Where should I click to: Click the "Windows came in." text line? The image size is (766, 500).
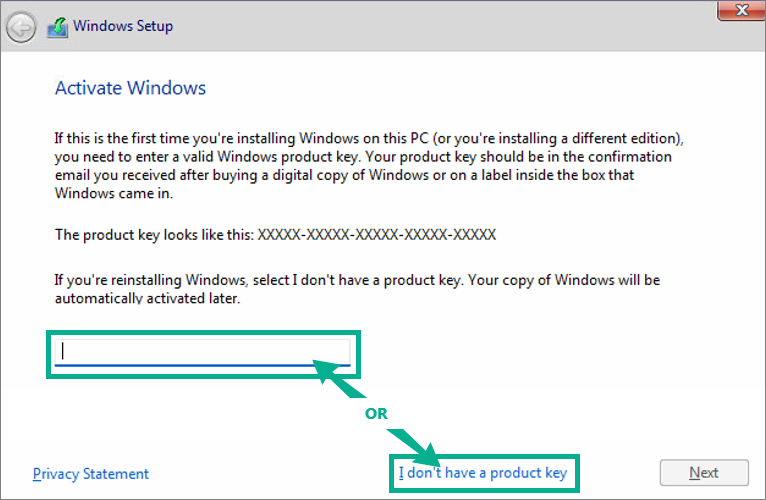[x=114, y=193]
